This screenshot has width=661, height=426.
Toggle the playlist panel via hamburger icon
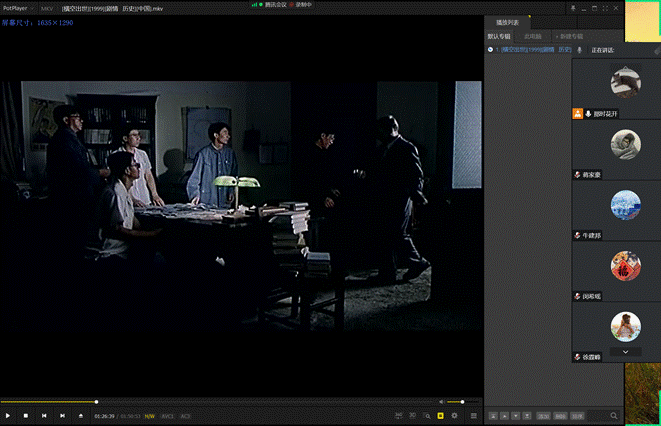(473, 415)
